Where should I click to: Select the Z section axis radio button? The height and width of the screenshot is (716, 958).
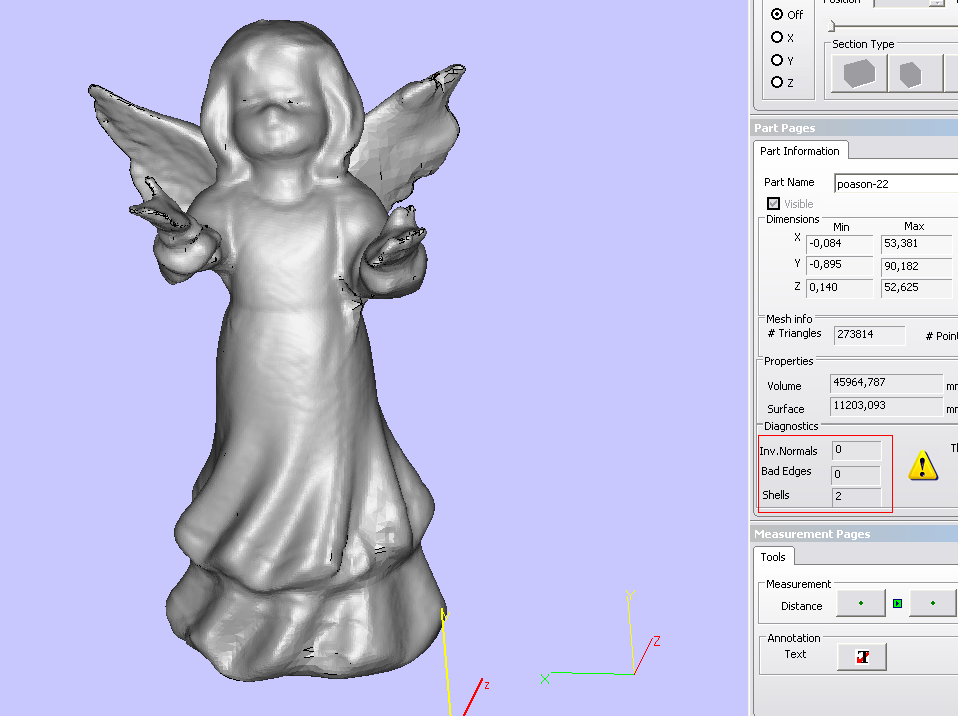[x=777, y=82]
